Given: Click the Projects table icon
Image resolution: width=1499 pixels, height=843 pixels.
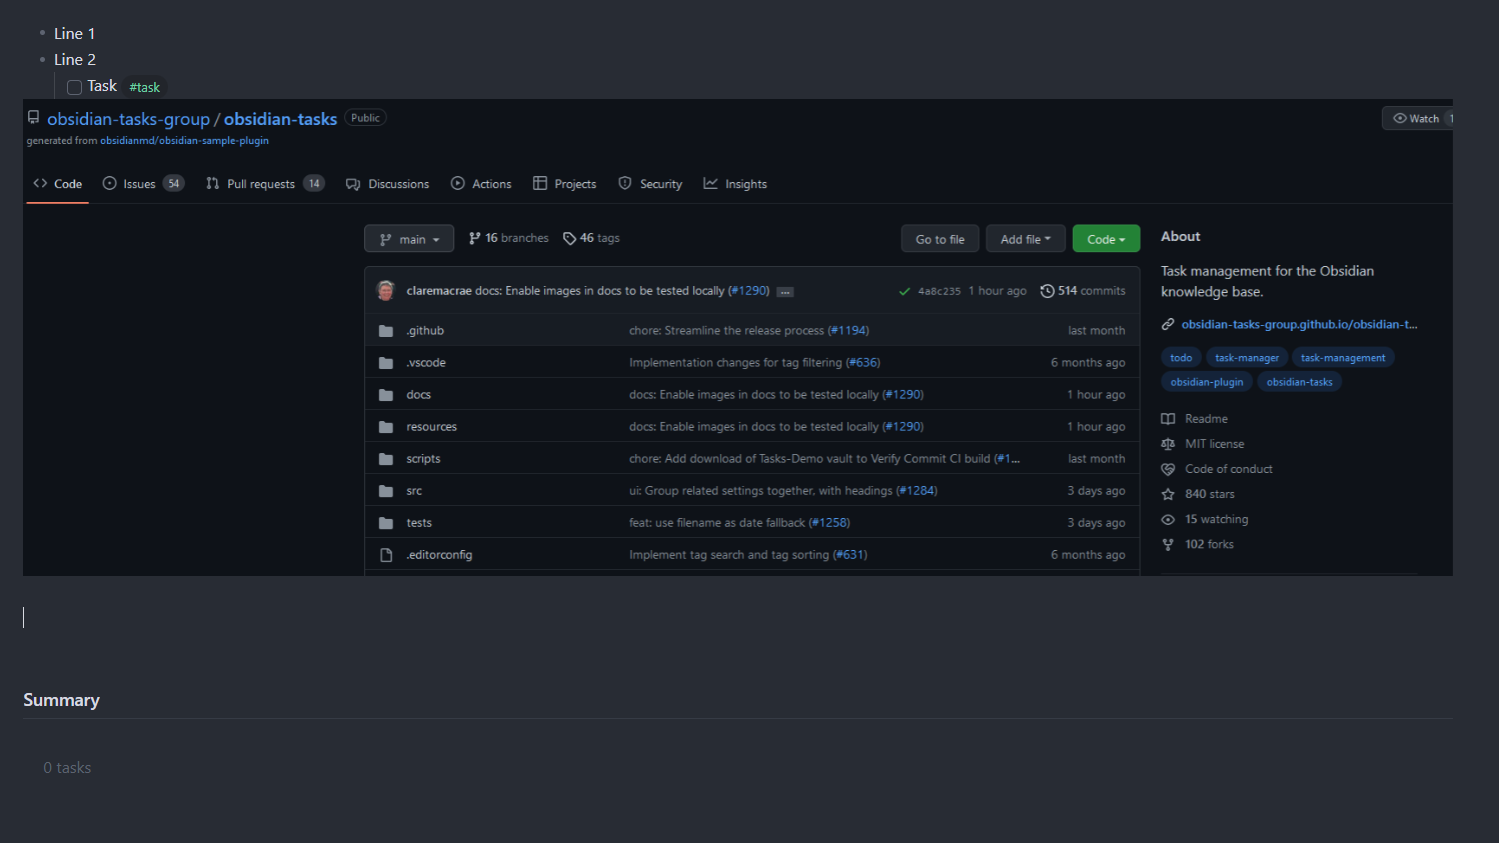Looking at the screenshot, I should point(538,184).
